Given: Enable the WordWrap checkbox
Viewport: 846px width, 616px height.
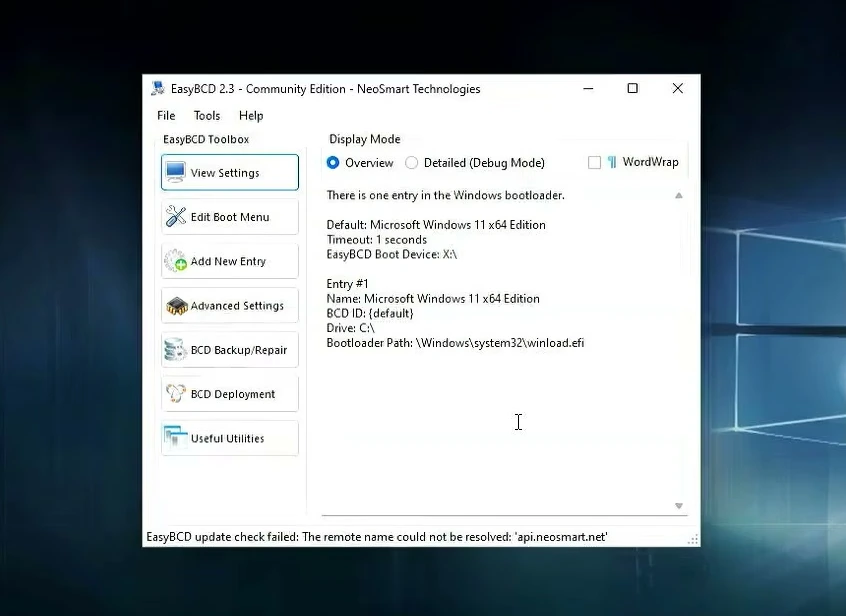Looking at the screenshot, I should click(x=594, y=162).
